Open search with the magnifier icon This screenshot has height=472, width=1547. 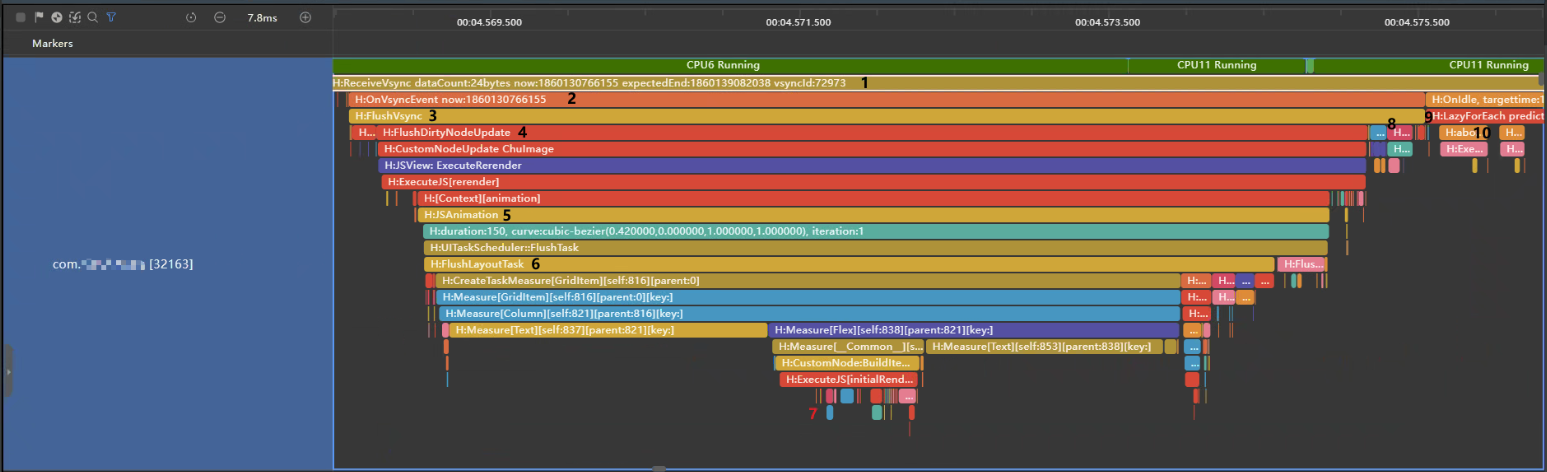[x=92, y=17]
